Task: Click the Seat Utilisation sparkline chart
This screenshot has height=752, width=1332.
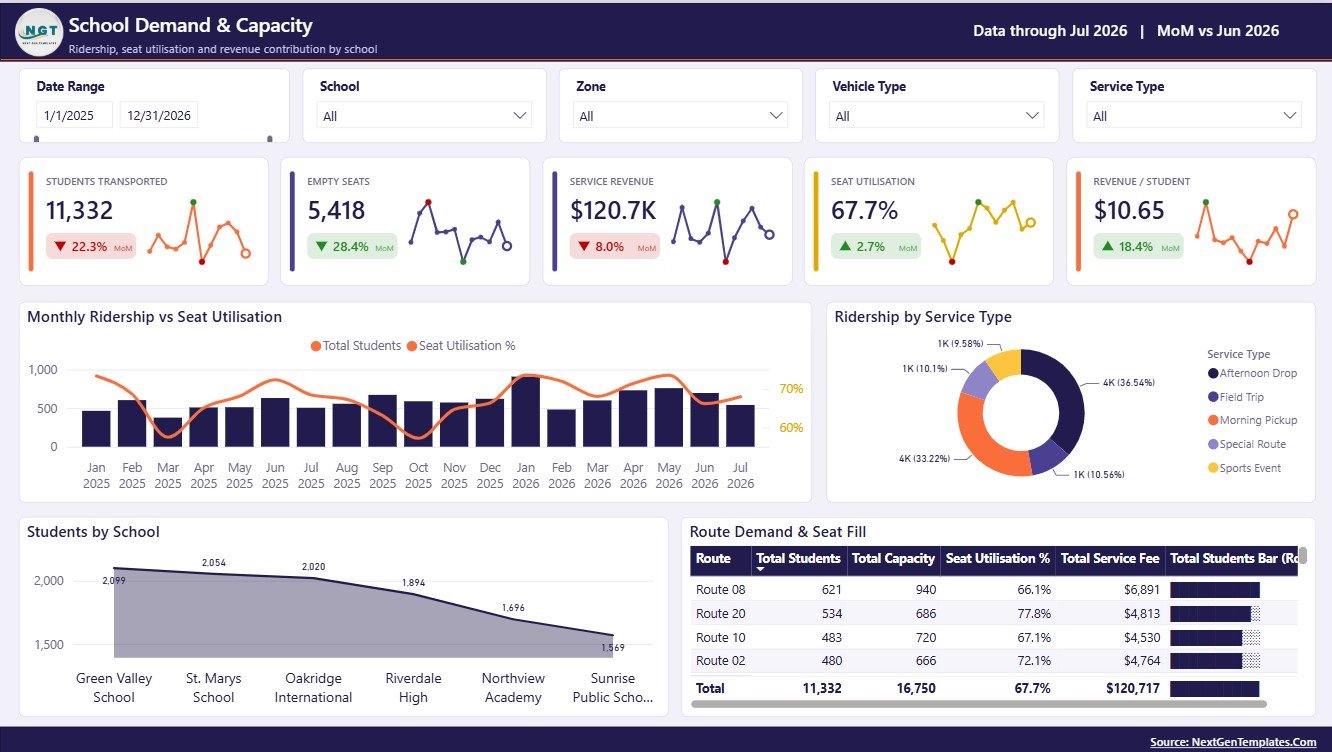Action: click(x=984, y=231)
